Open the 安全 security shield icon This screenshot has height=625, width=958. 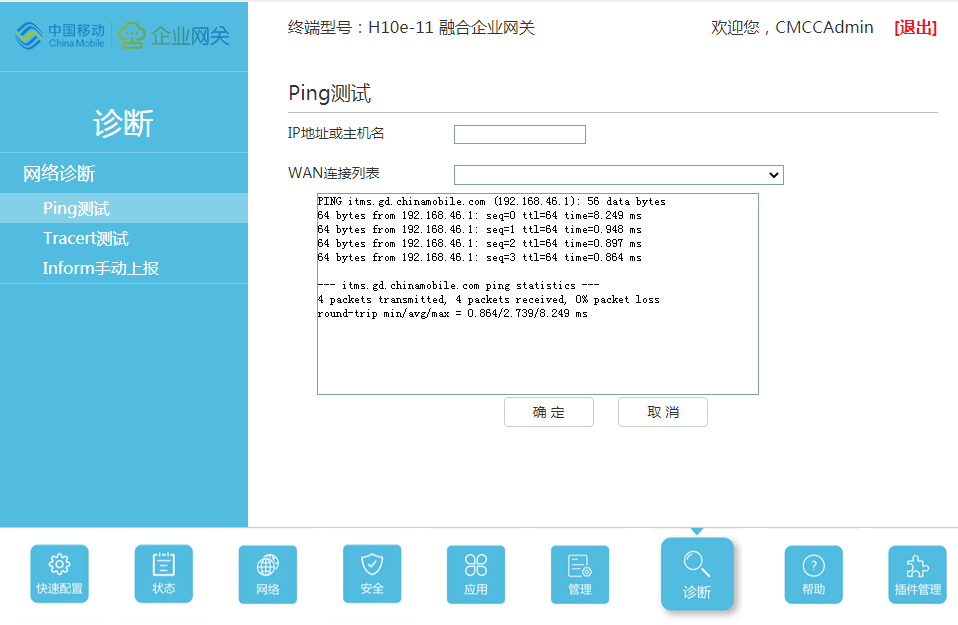tap(372, 573)
